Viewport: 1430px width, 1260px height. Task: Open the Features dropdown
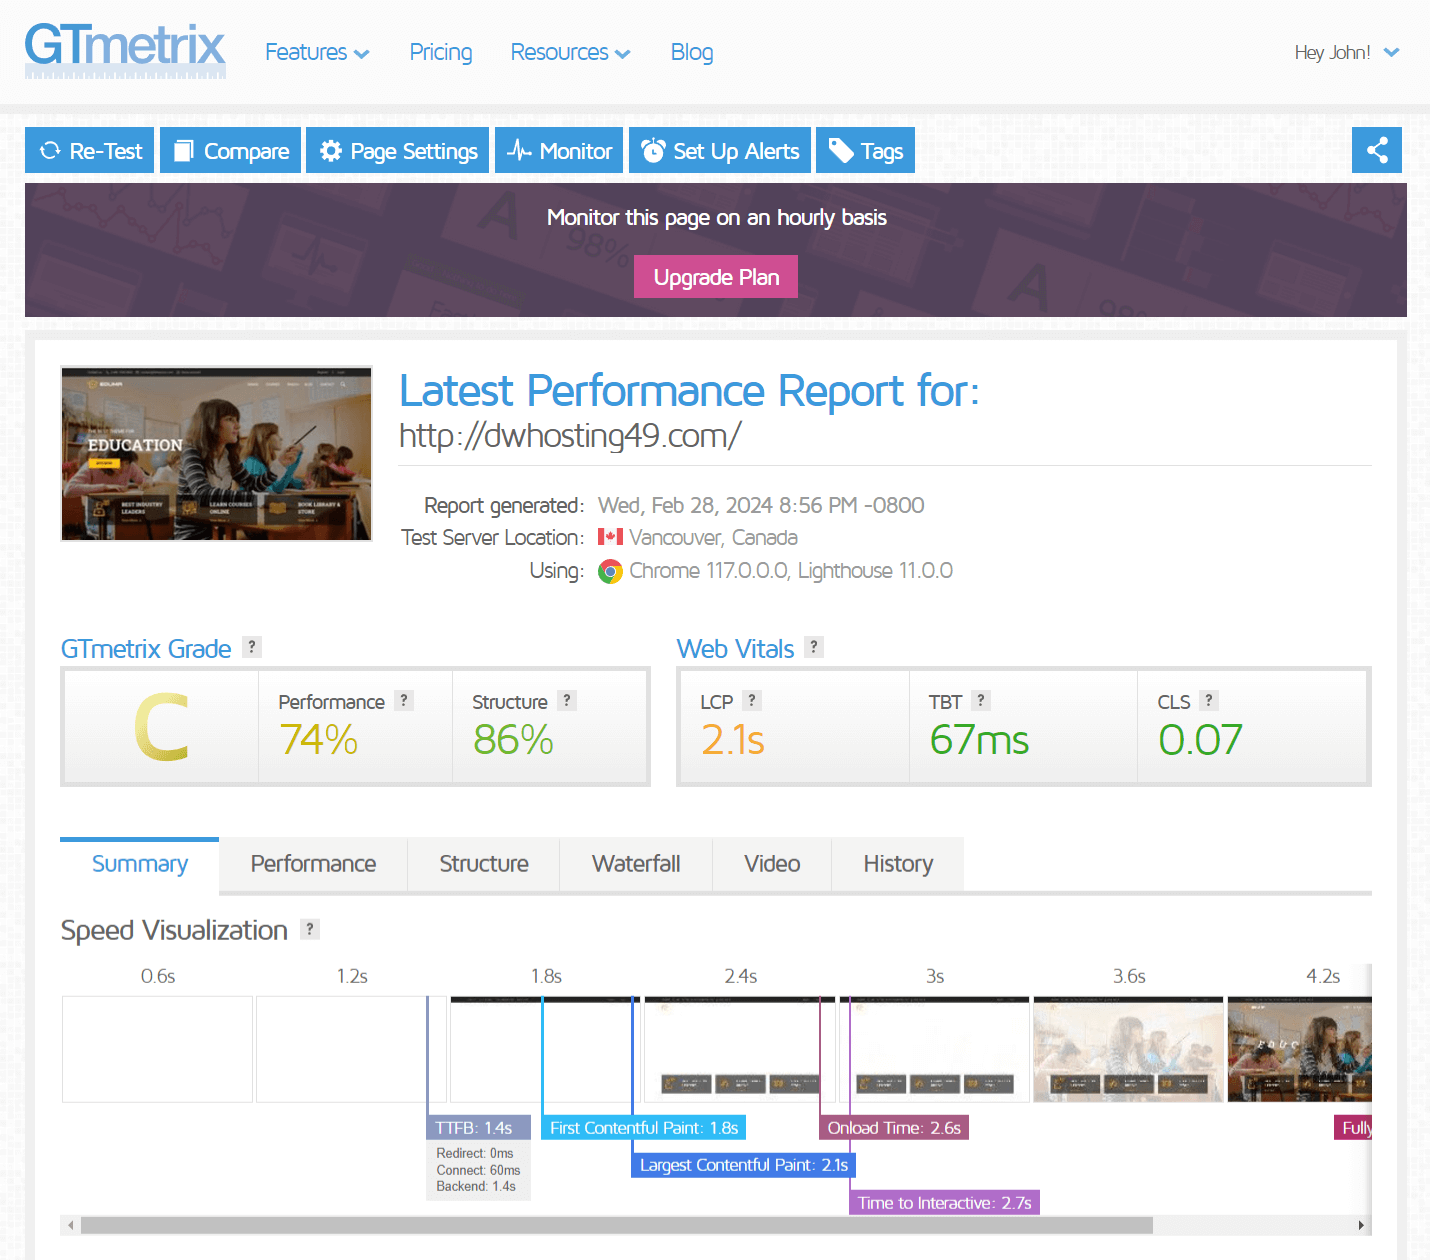[317, 52]
